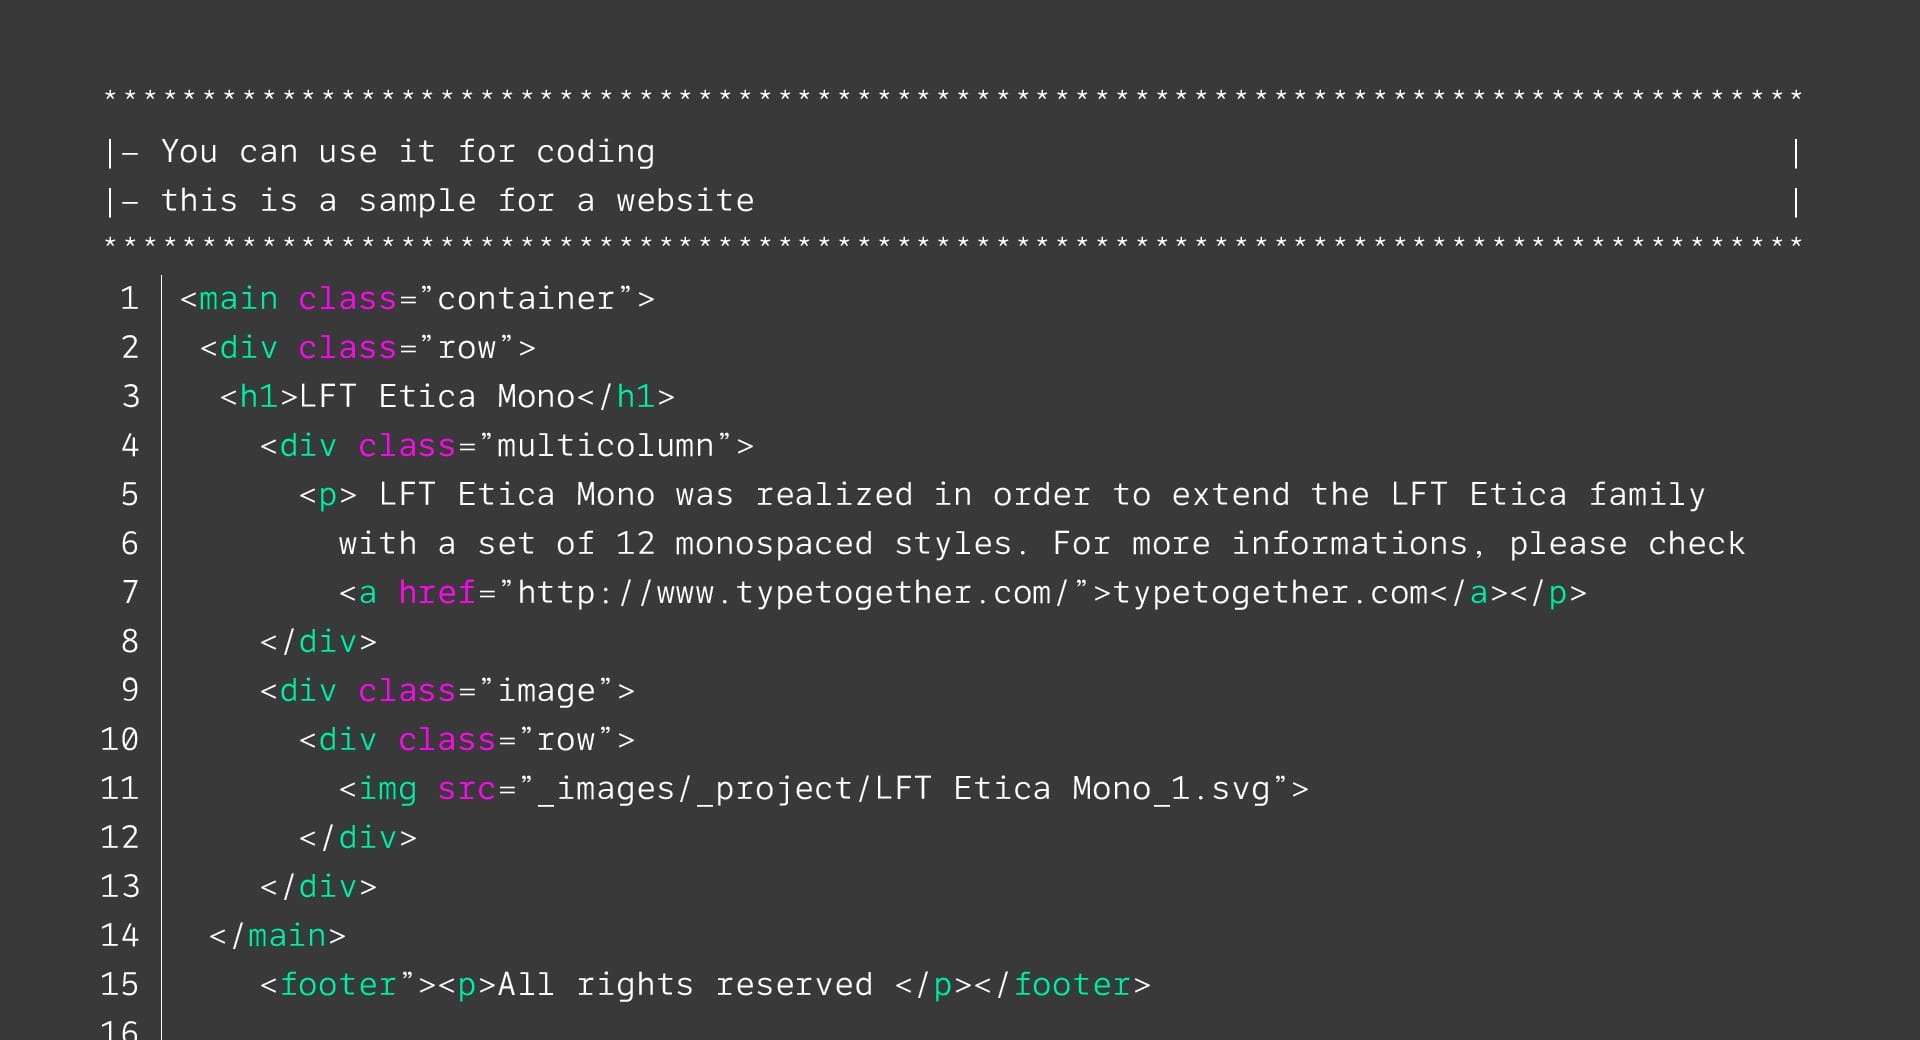Select line number 5 in the gutter
1920x1040 pixels.
point(129,494)
